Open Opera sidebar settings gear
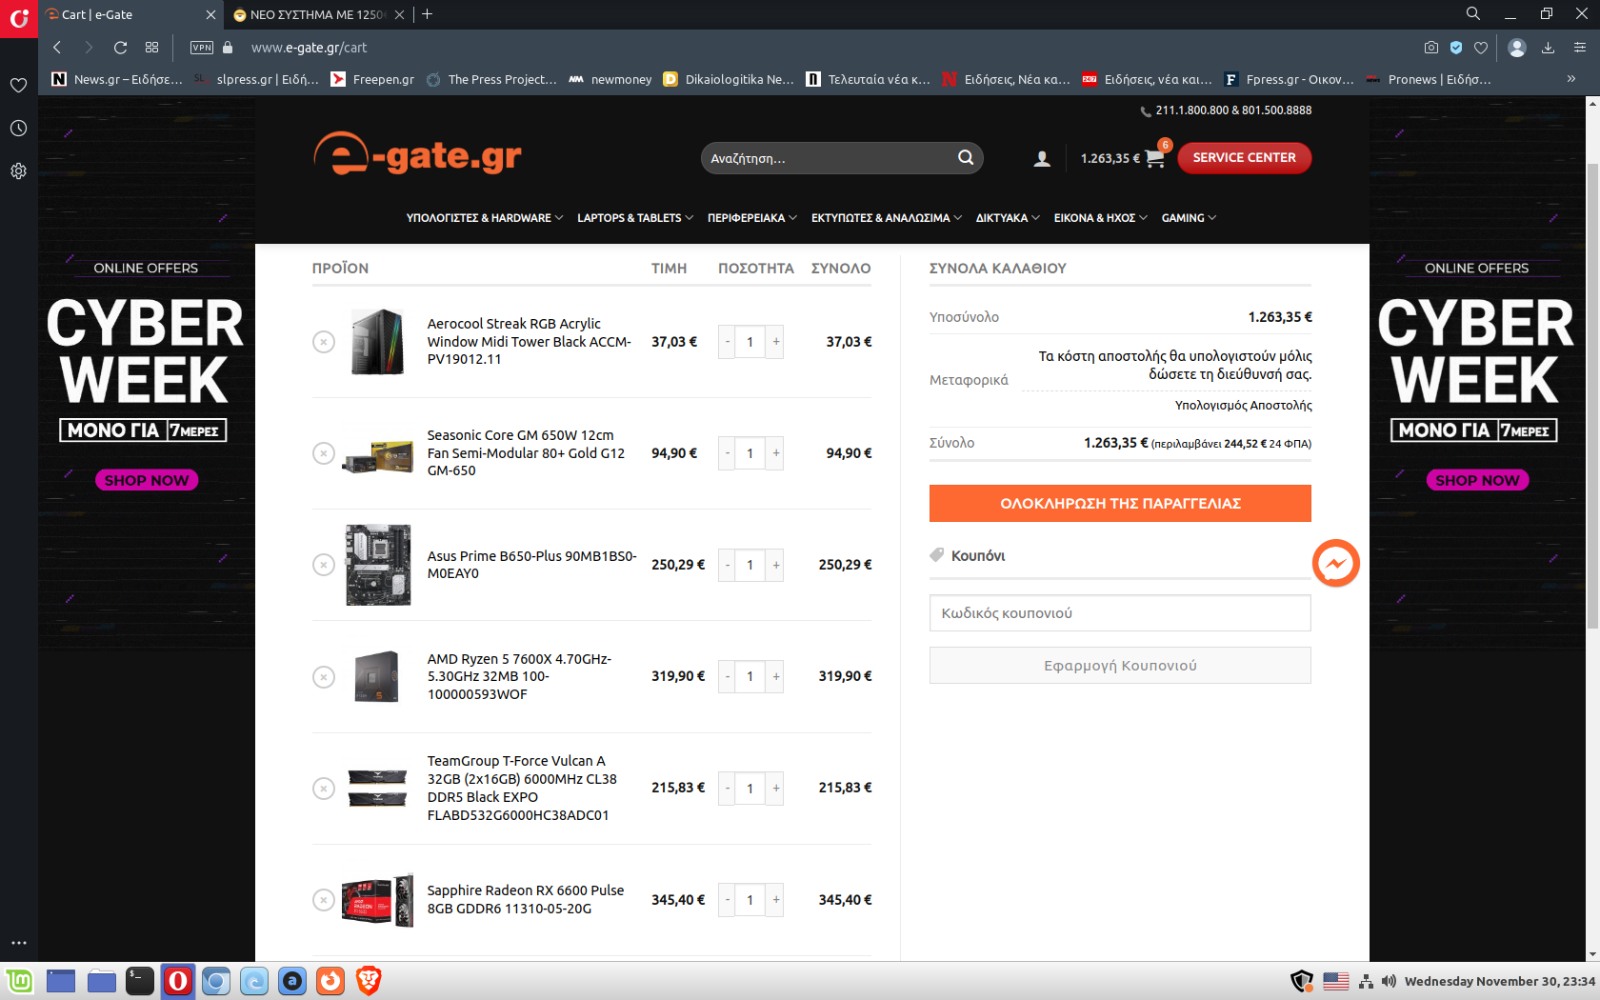 18,171
